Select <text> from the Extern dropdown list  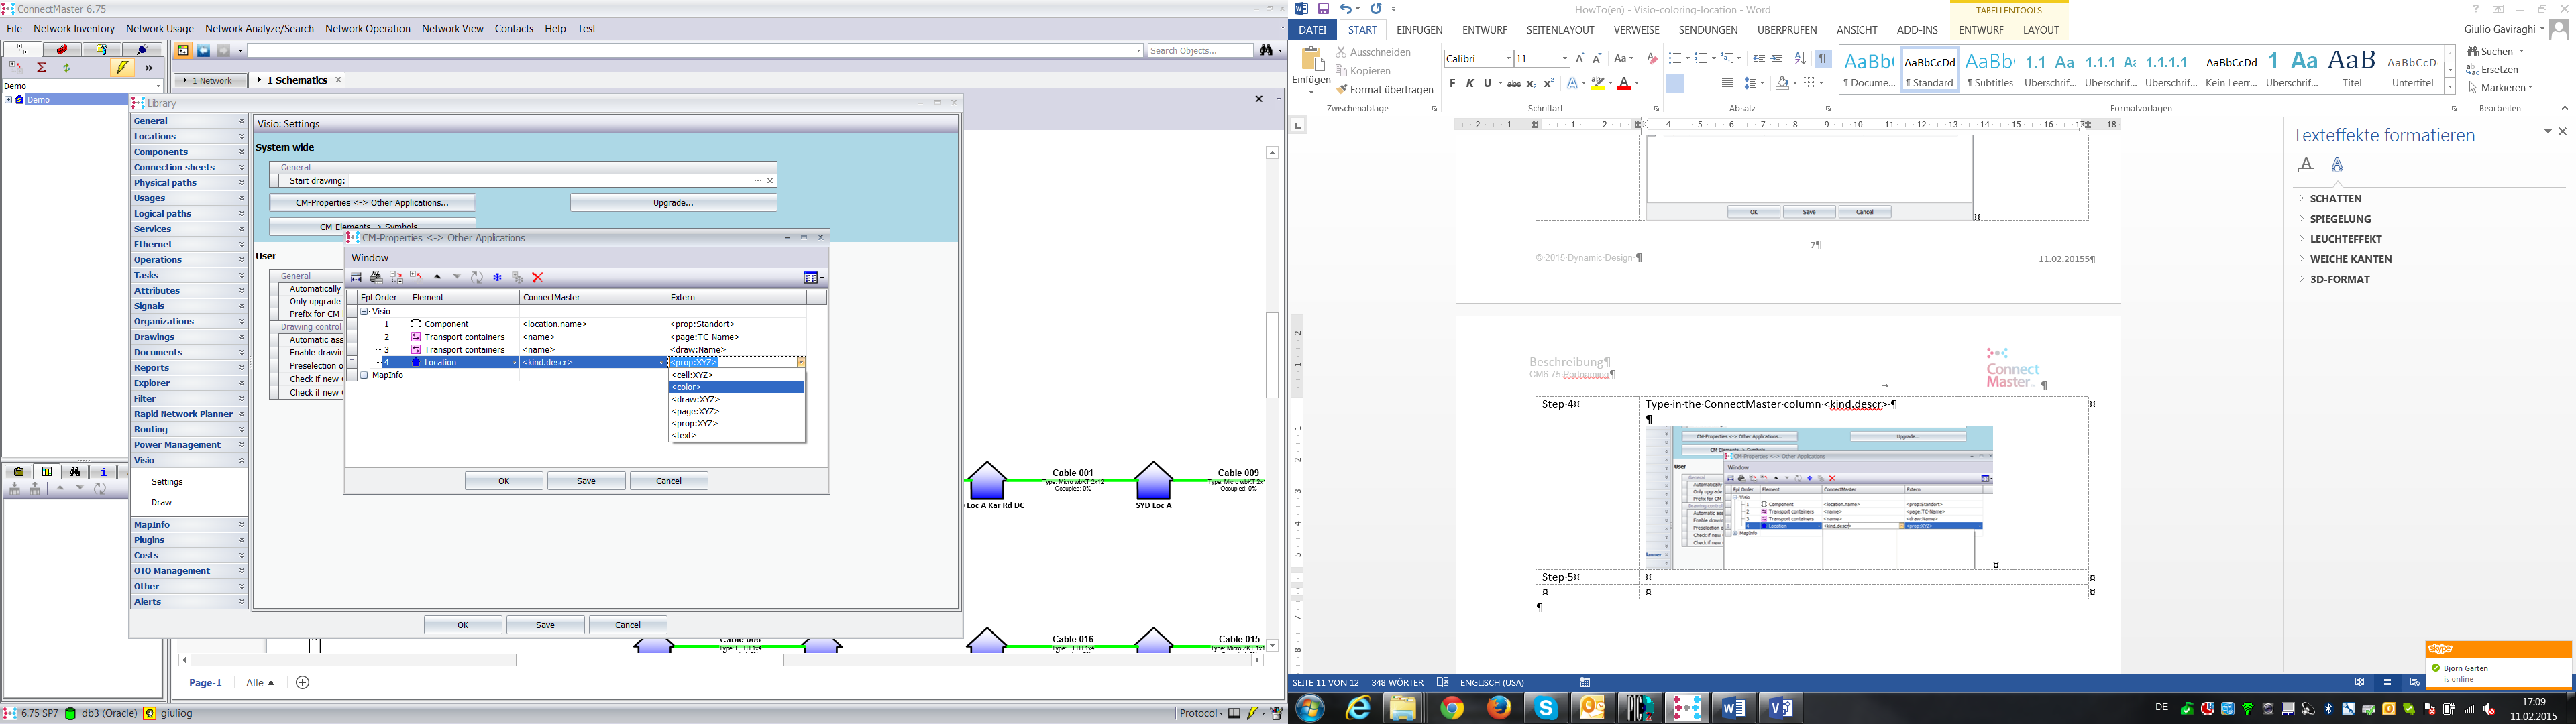[737, 435]
